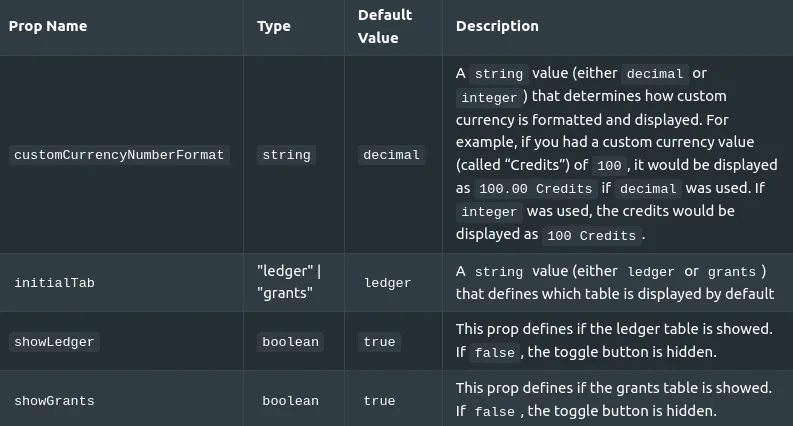Screen dimensions: 793x426
Task: Click the "ledger" | "grants" type cell
Action: click(x=289, y=282)
